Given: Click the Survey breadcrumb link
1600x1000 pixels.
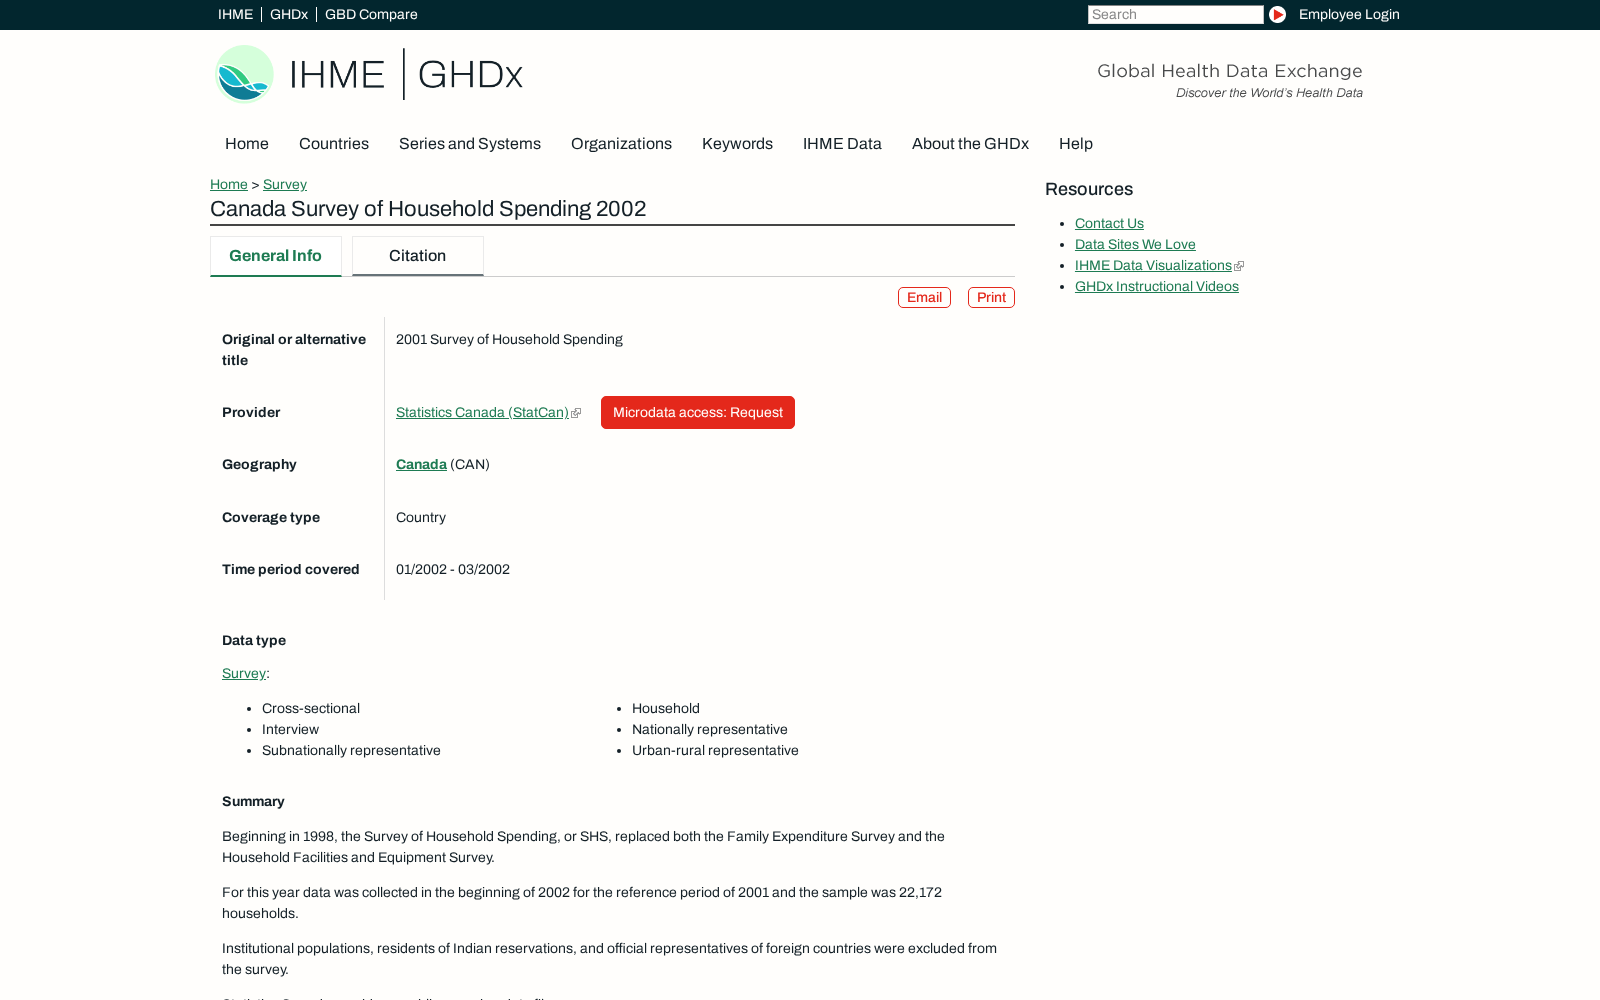Looking at the screenshot, I should pos(285,184).
